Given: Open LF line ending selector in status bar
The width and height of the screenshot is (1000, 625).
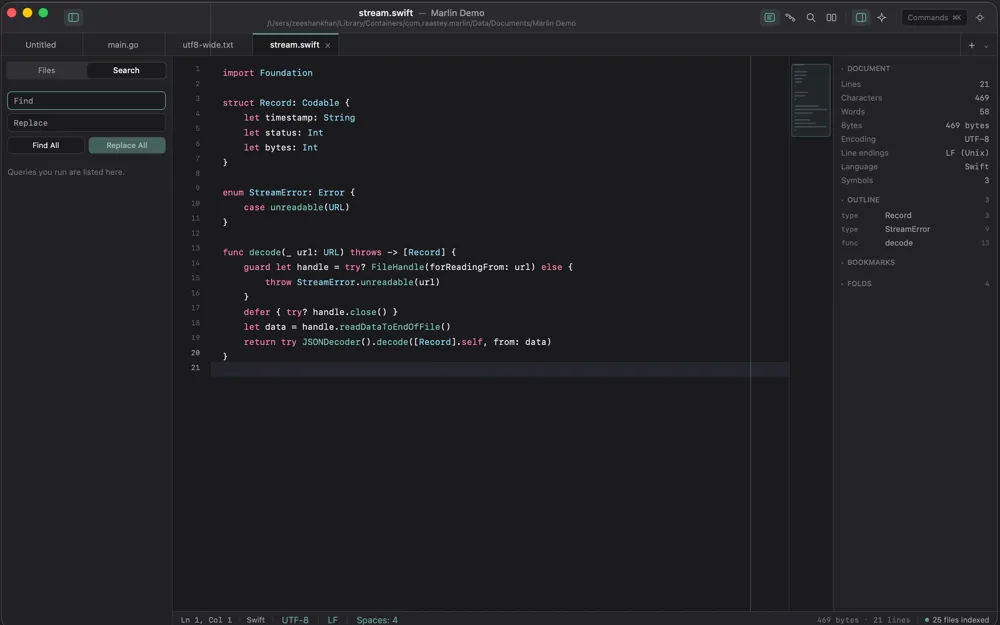Looking at the screenshot, I should [x=333, y=620].
